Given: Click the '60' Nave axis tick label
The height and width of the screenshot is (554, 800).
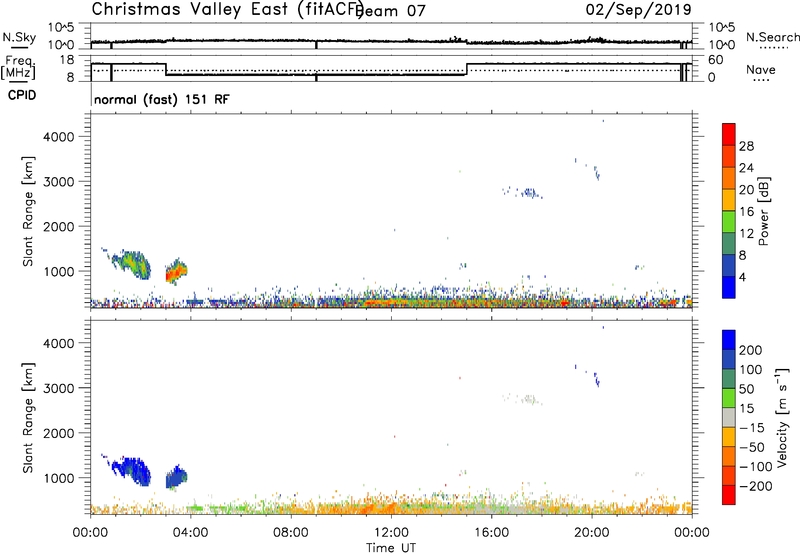Looking at the screenshot, I should coord(716,60).
